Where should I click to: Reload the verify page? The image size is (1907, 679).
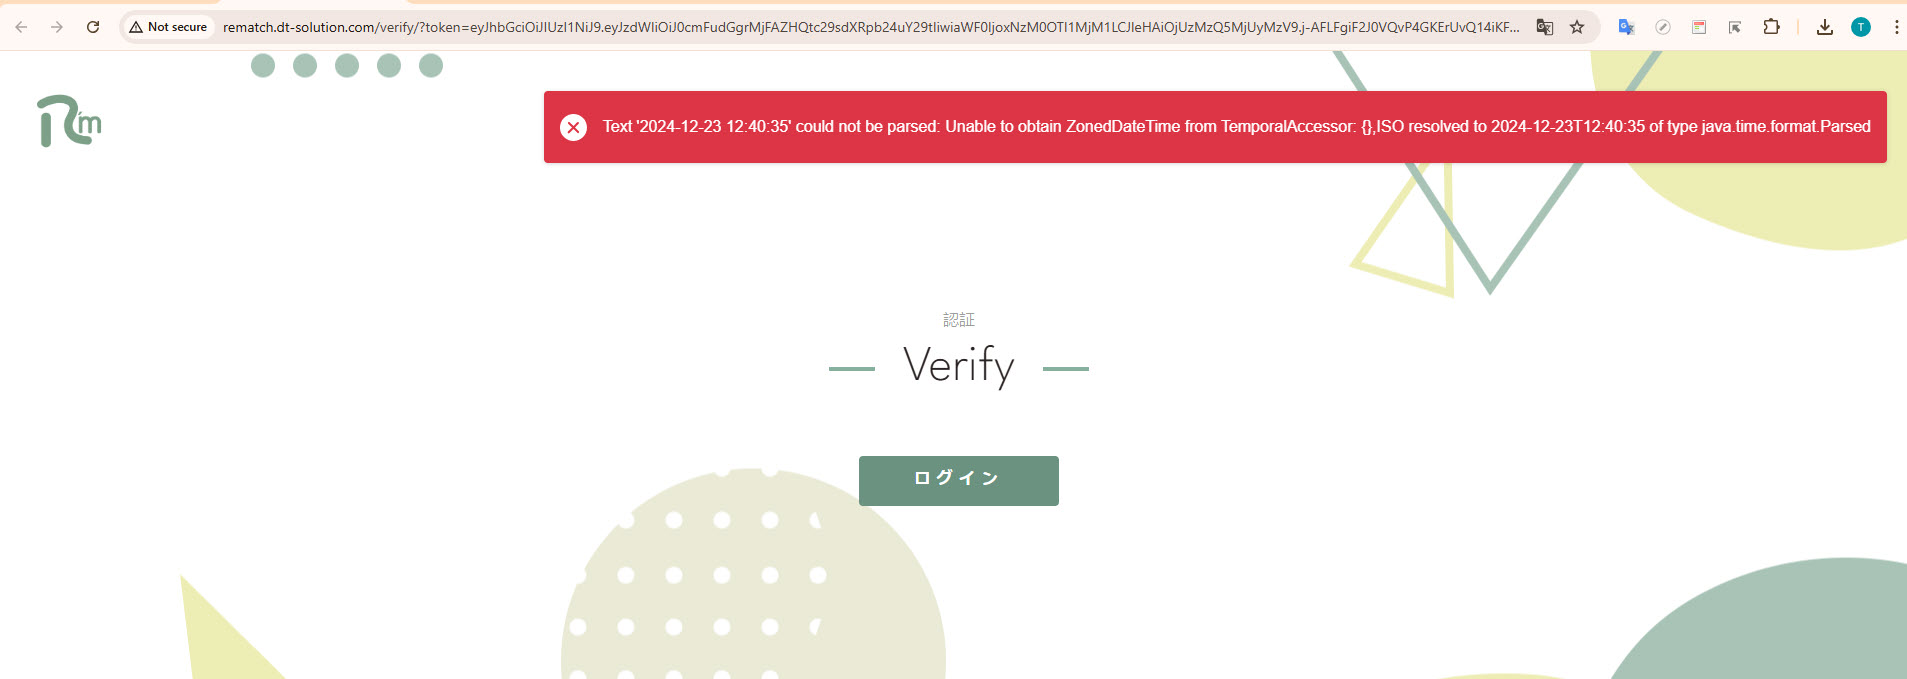click(93, 27)
